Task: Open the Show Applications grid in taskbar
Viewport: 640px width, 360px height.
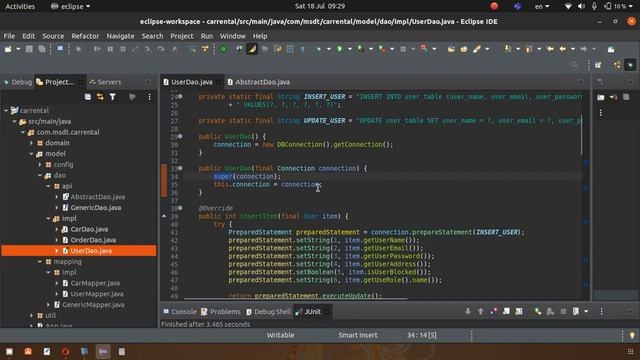Action: point(631,351)
